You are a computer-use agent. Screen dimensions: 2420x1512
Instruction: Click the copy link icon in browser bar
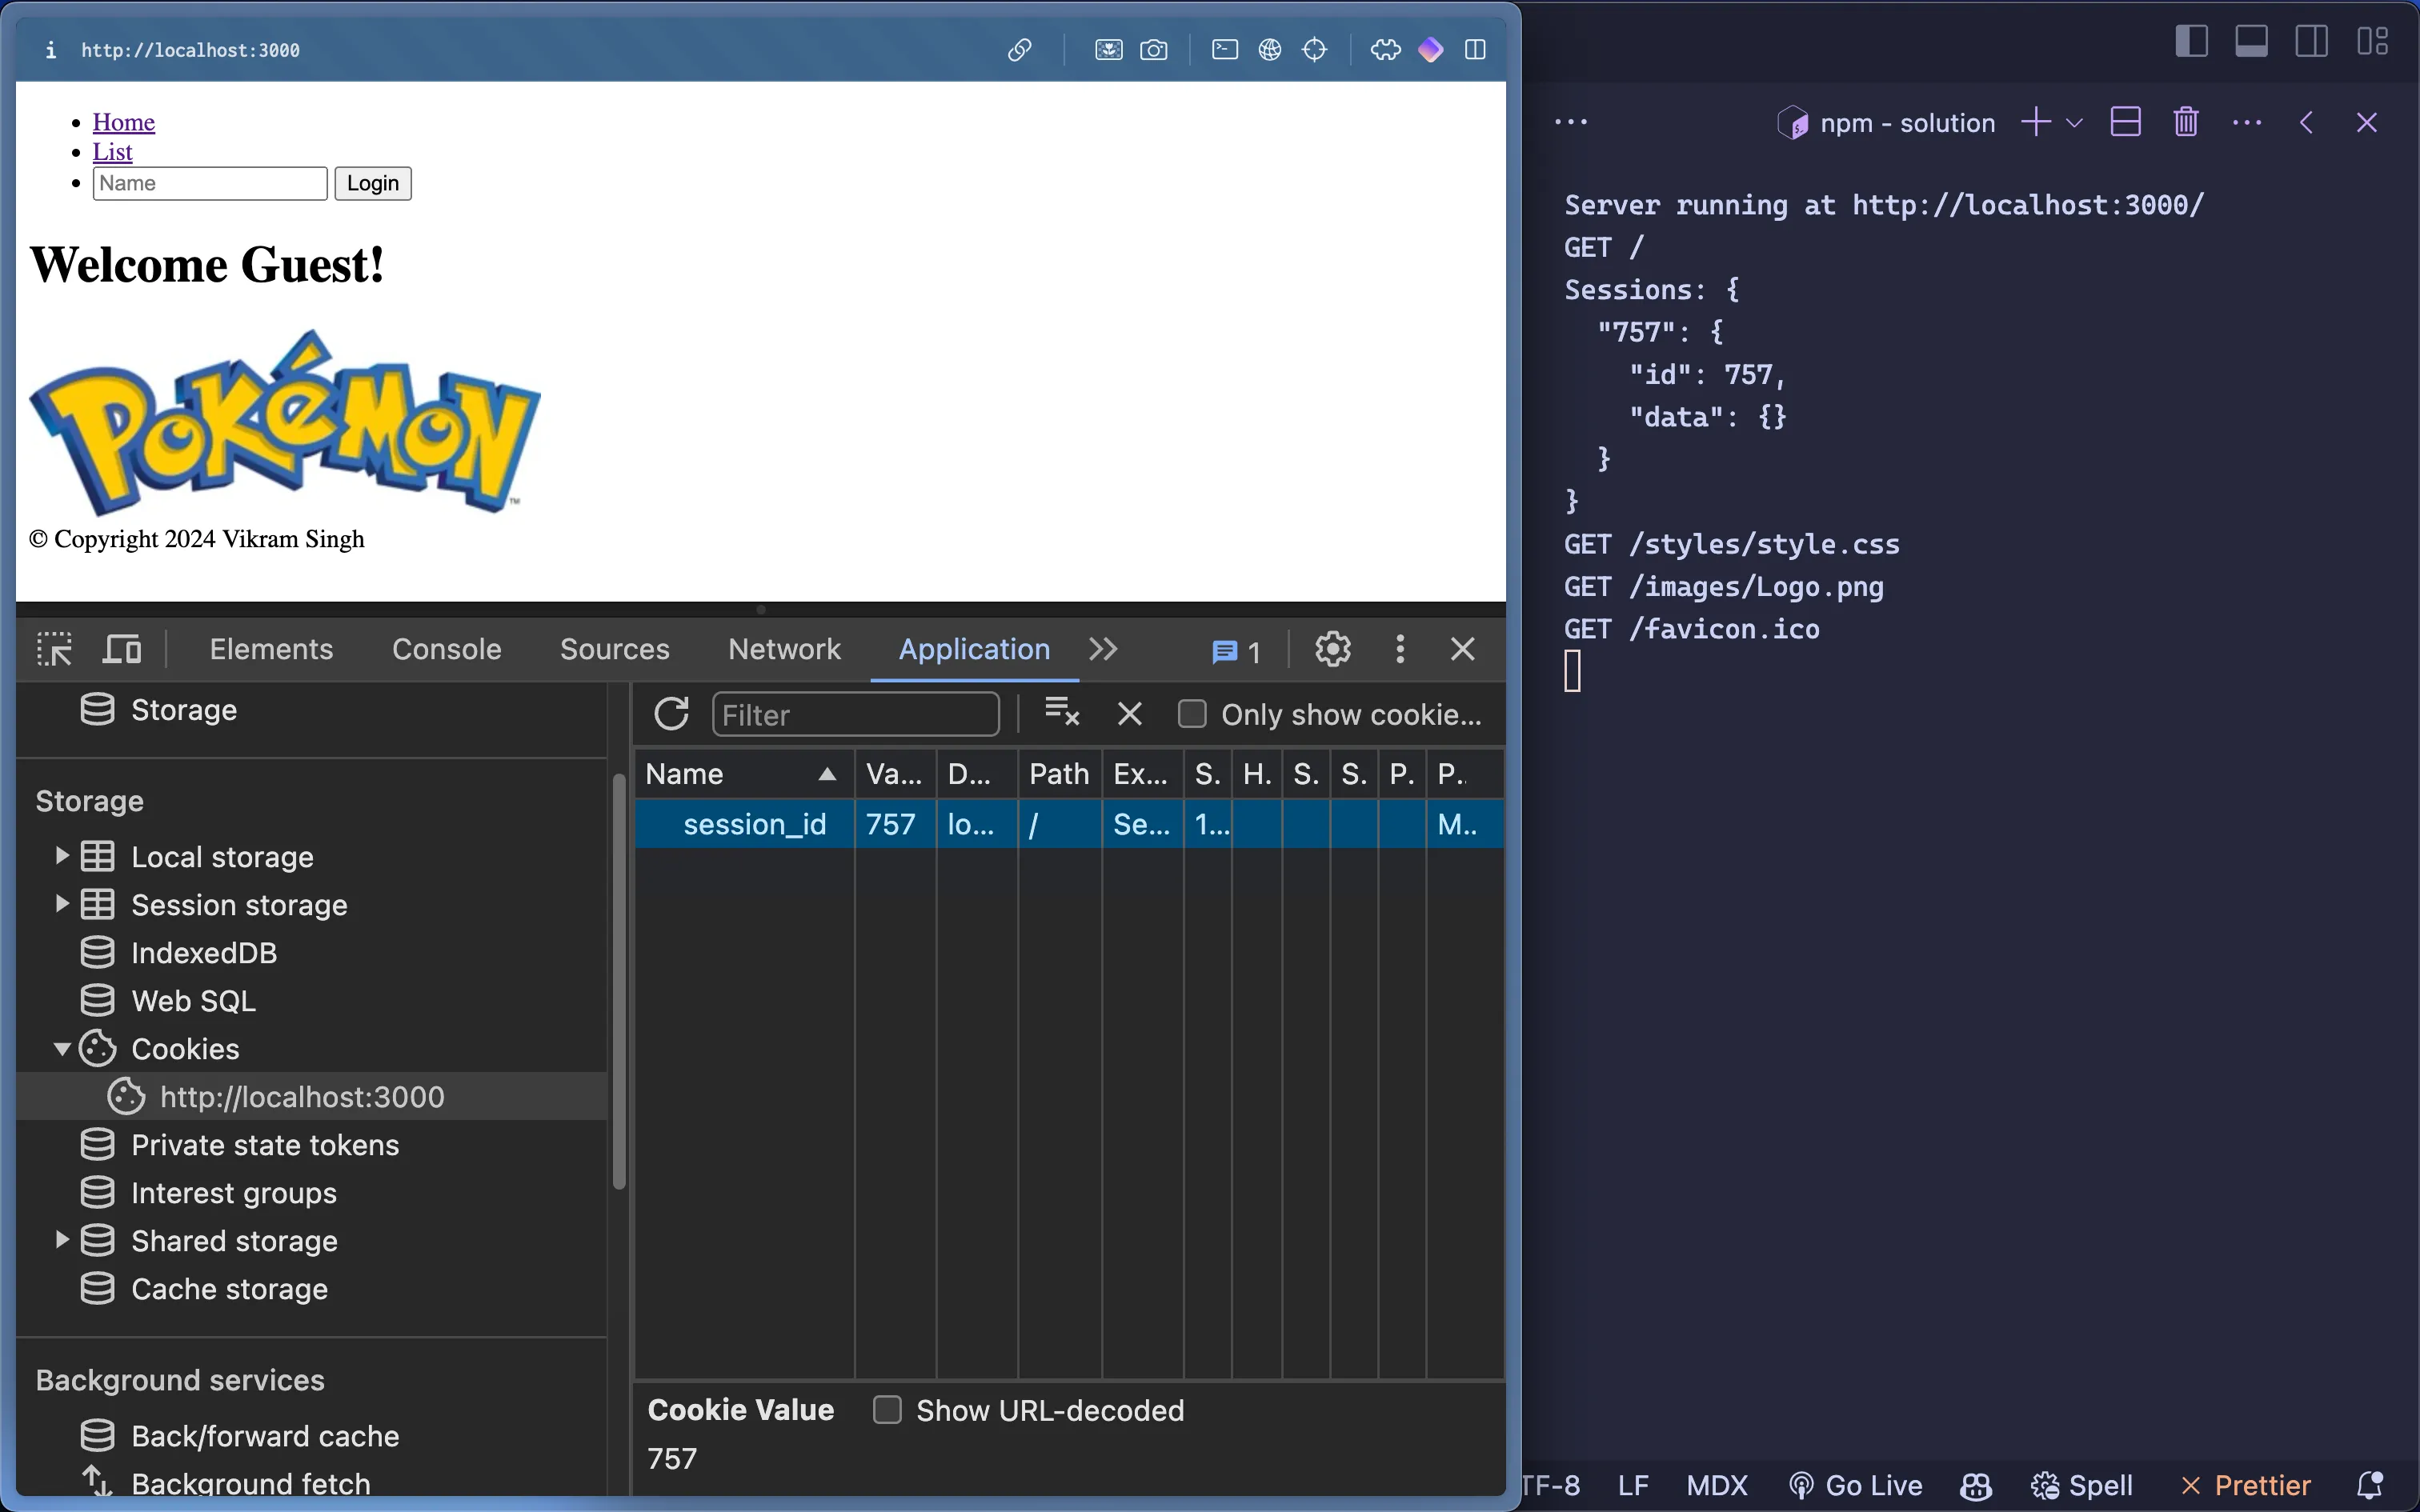tap(1019, 50)
